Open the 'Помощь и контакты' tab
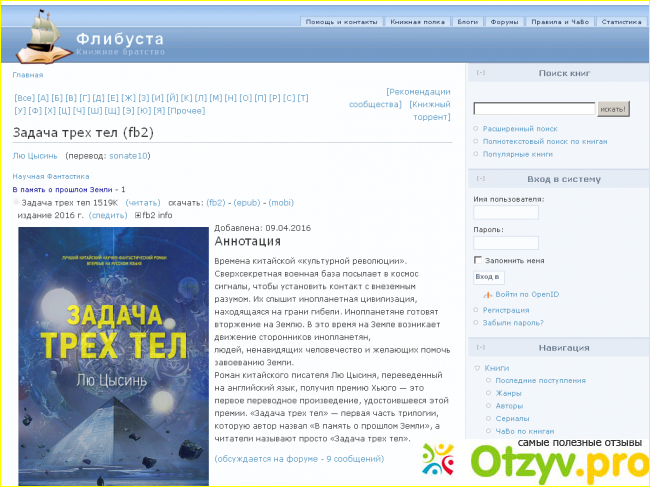650x487 pixels. [x=341, y=21]
